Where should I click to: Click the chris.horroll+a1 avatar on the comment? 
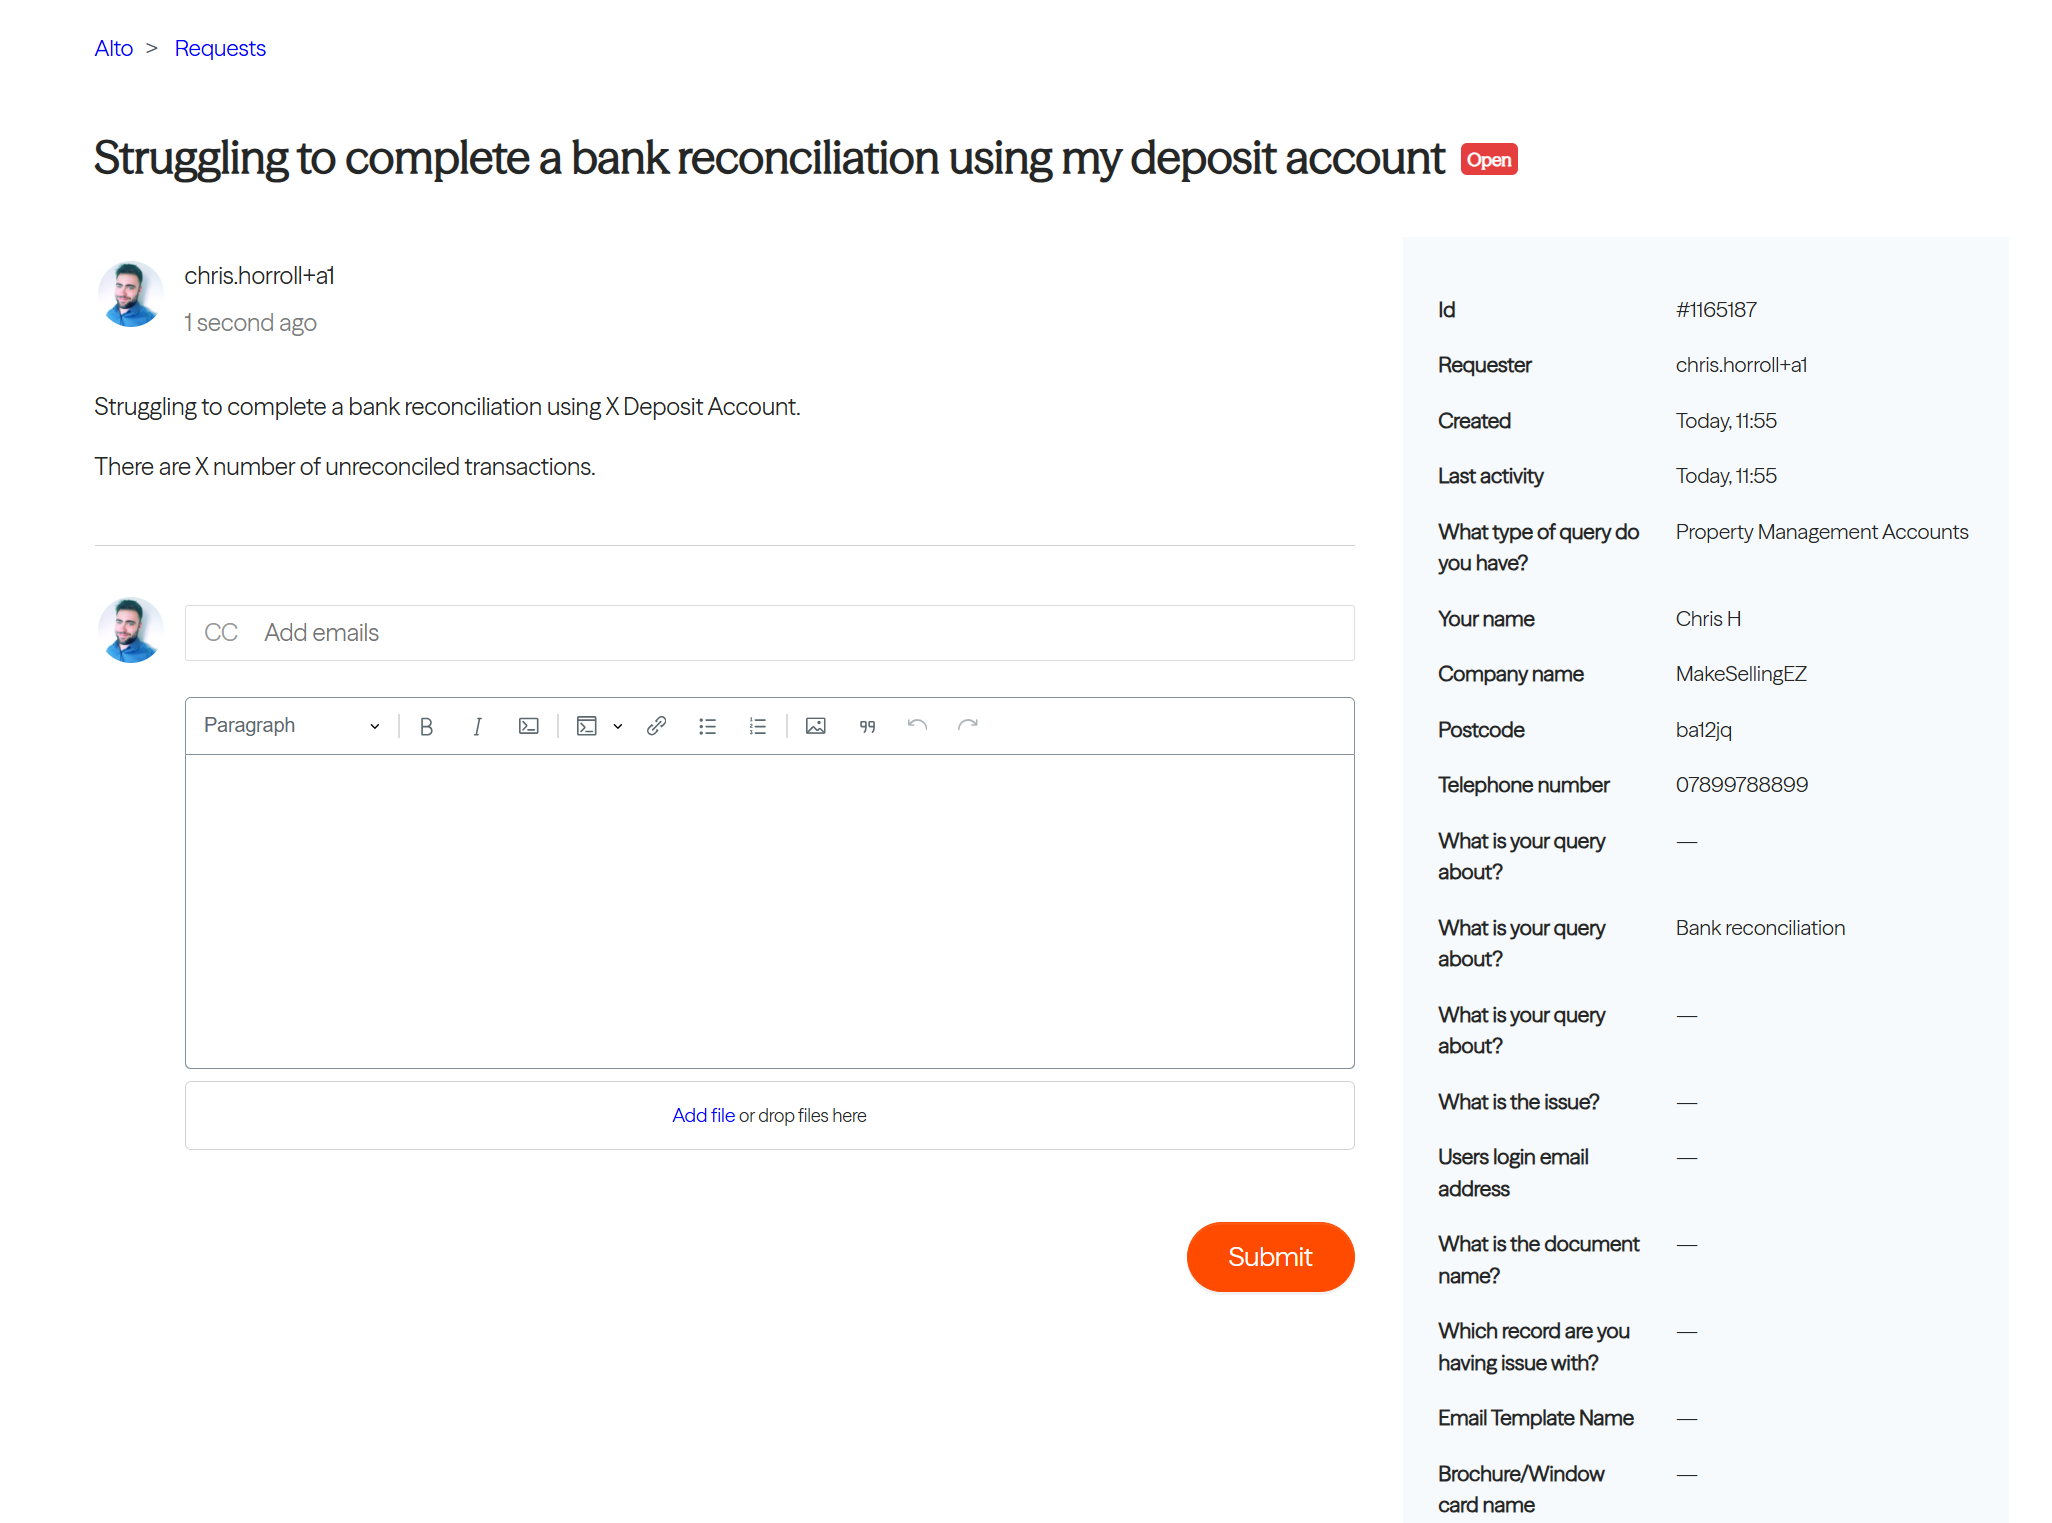click(130, 294)
